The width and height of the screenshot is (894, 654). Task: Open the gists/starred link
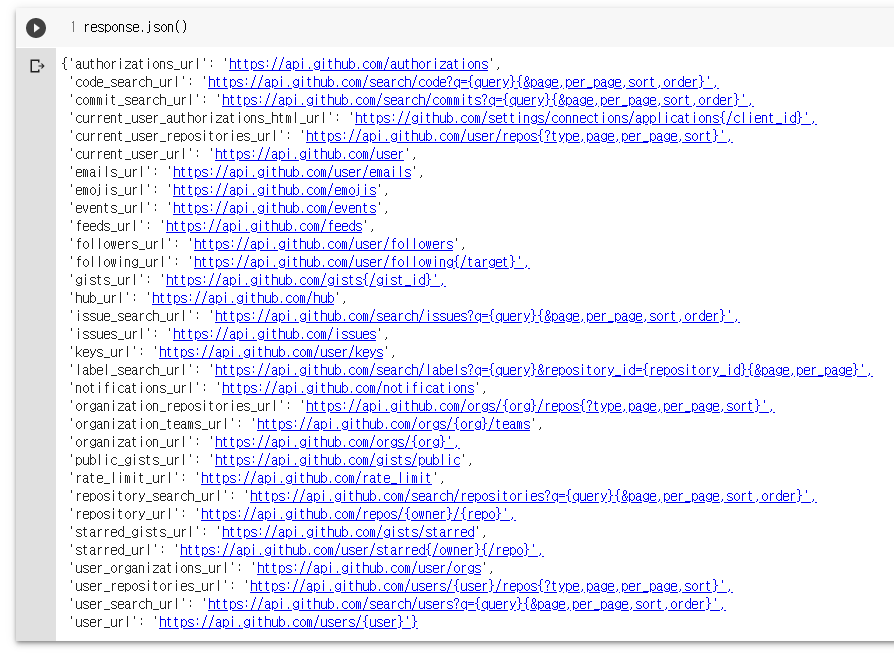click(348, 532)
